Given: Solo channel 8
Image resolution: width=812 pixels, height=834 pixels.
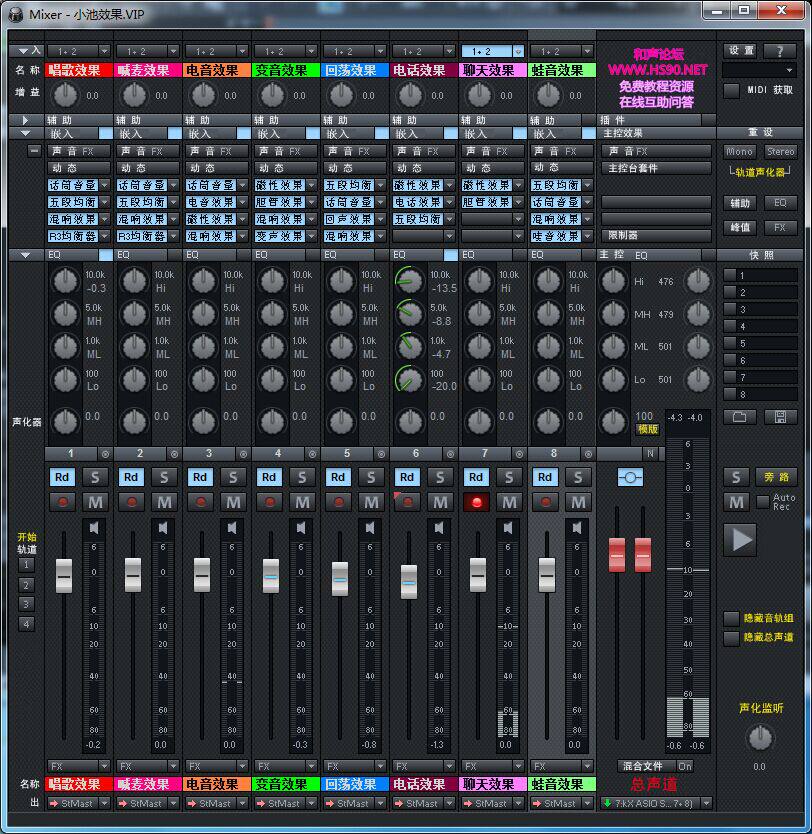Looking at the screenshot, I should tap(577, 477).
